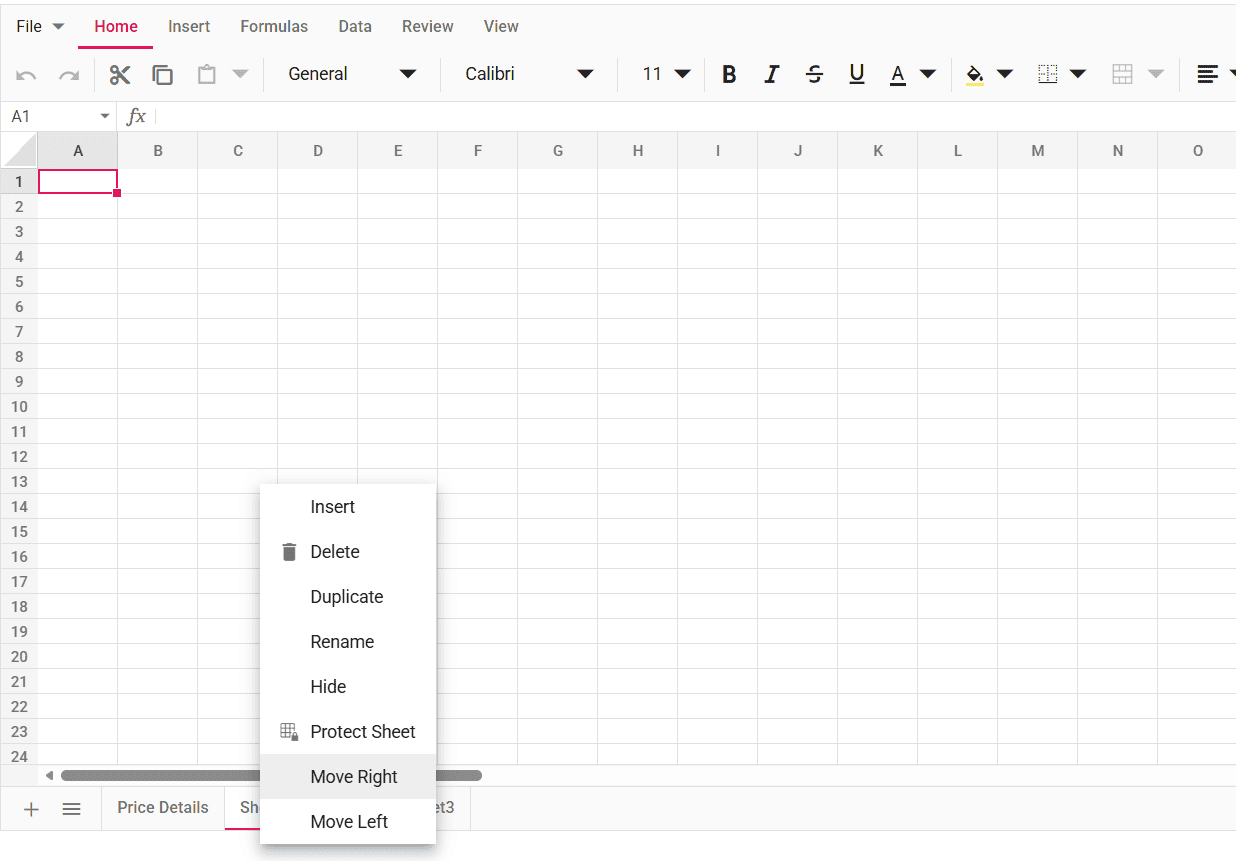Select row 12 header
Viewport: 1236px width, 861px height.
point(19,456)
